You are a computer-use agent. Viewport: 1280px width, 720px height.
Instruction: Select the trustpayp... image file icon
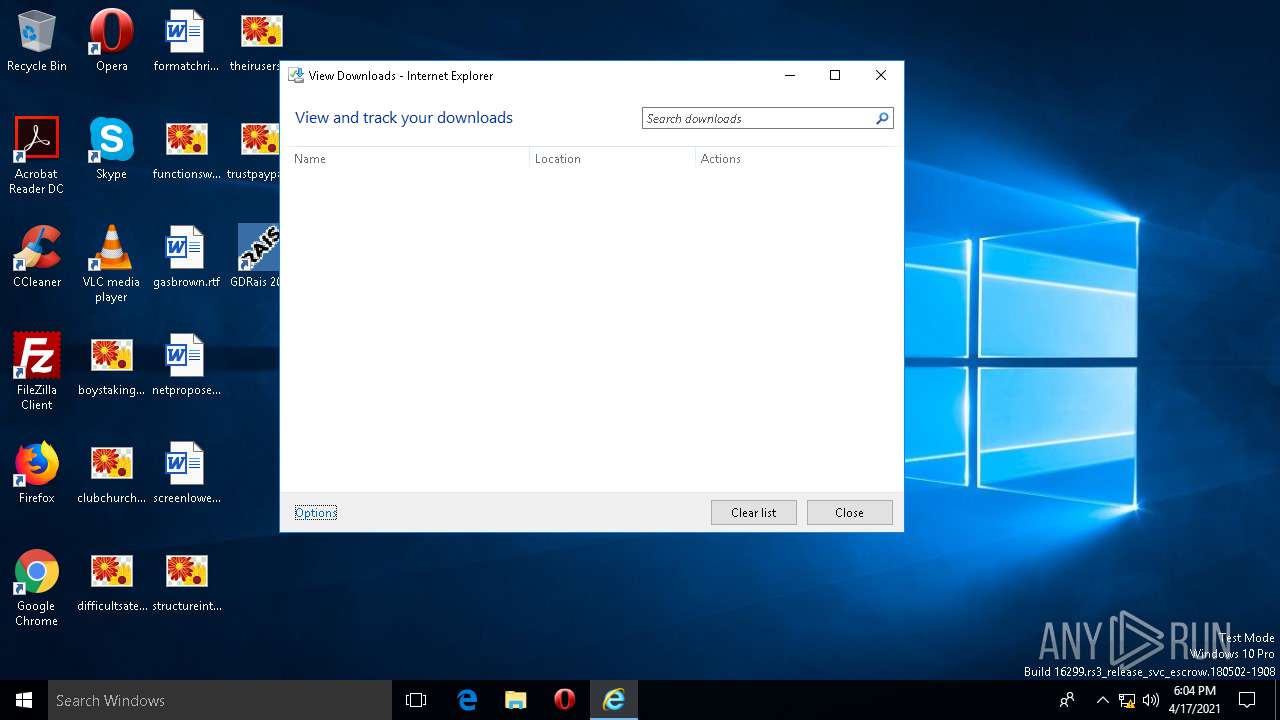(x=254, y=149)
